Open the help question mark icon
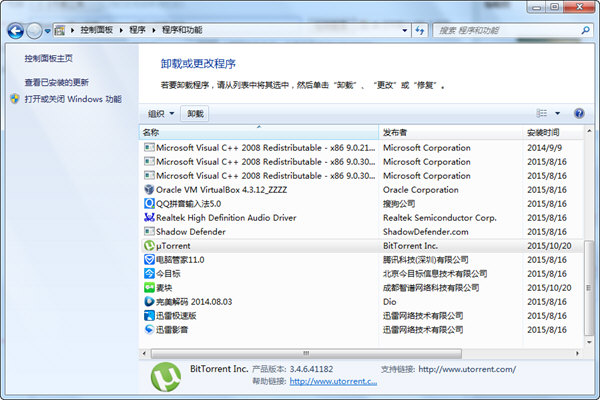 pyautogui.click(x=578, y=114)
